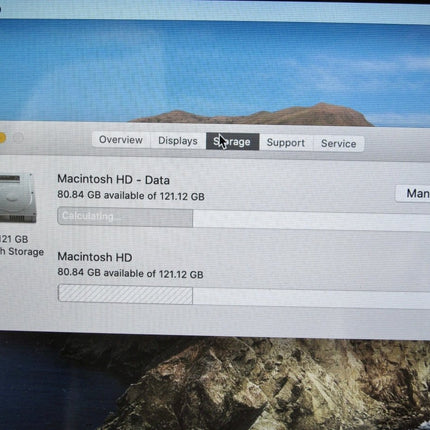
Task: Click the "Macintosh HD" volume name in second row
Action: [x=95, y=257]
